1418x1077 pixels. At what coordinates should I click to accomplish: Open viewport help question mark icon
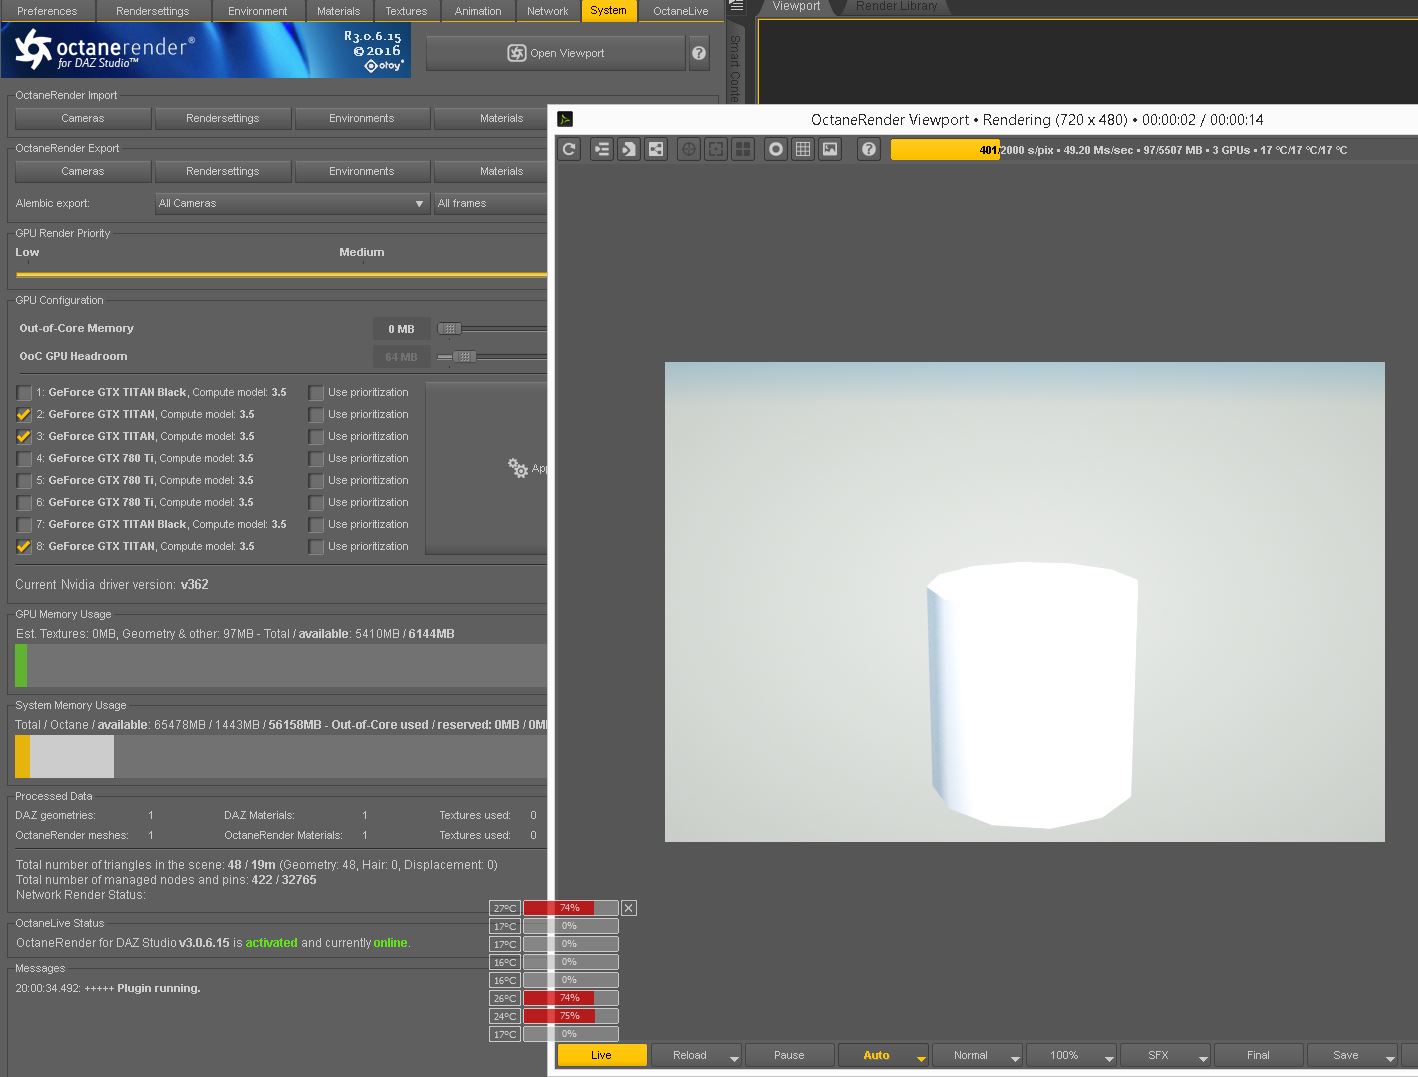869,149
